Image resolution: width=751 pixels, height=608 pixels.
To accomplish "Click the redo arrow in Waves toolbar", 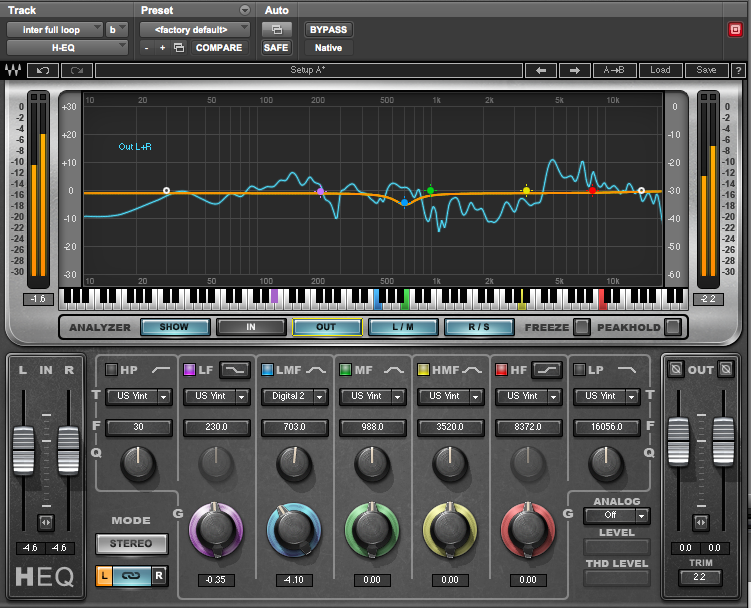I will pyautogui.click(x=76, y=71).
